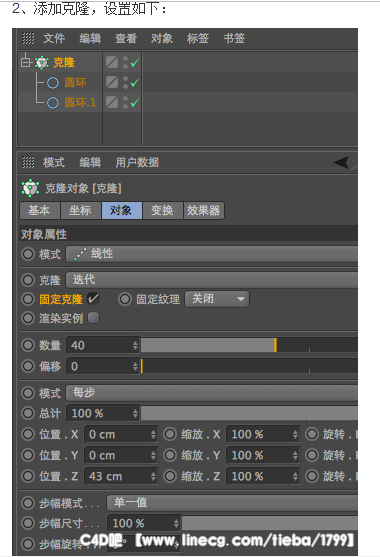The width and height of the screenshot is (380, 557).
Task: Switch to the 基本 tab
Action: coord(40,211)
